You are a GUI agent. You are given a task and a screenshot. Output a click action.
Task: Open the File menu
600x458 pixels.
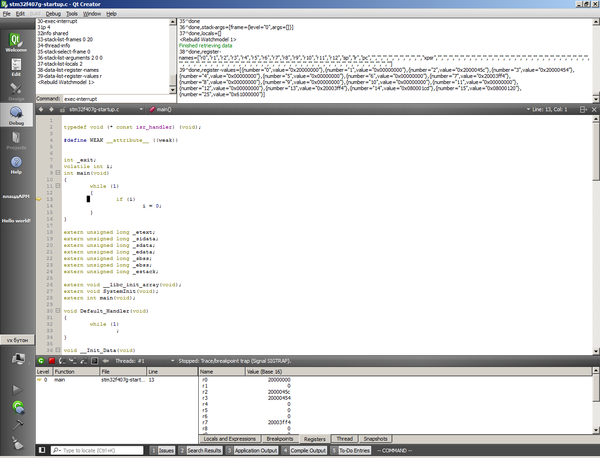pyautogui.click(x=7, y=14)
